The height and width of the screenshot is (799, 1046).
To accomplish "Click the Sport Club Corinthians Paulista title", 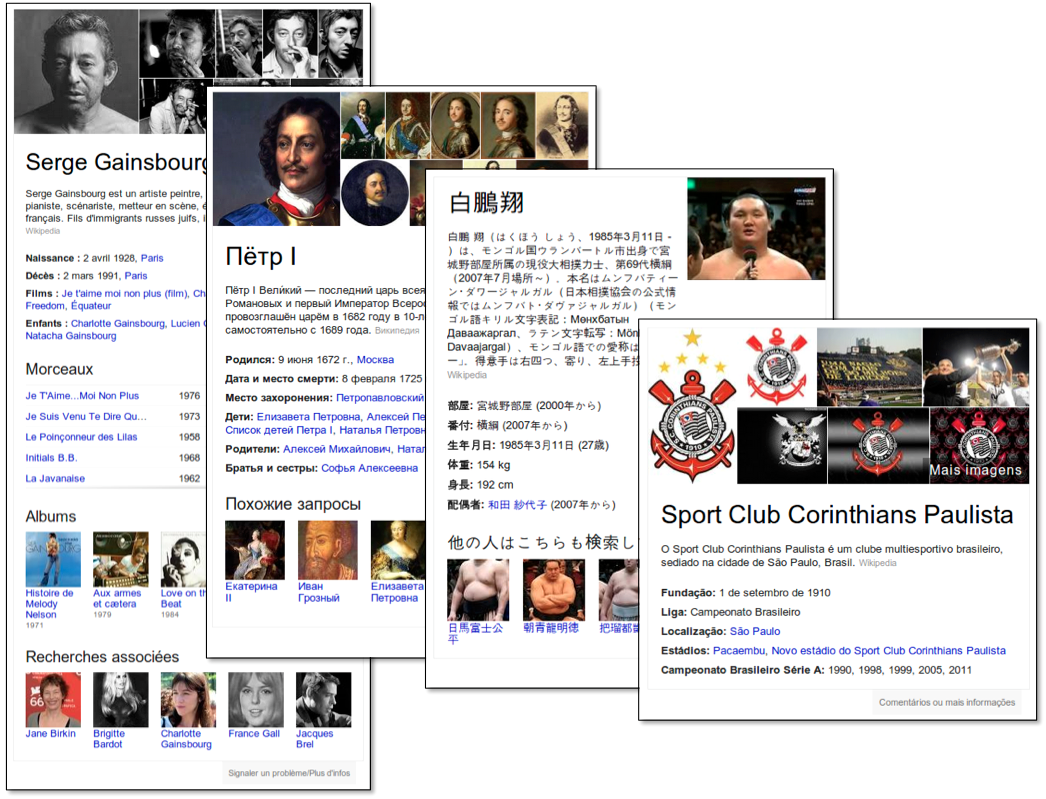I will click(x=837, y=514).
